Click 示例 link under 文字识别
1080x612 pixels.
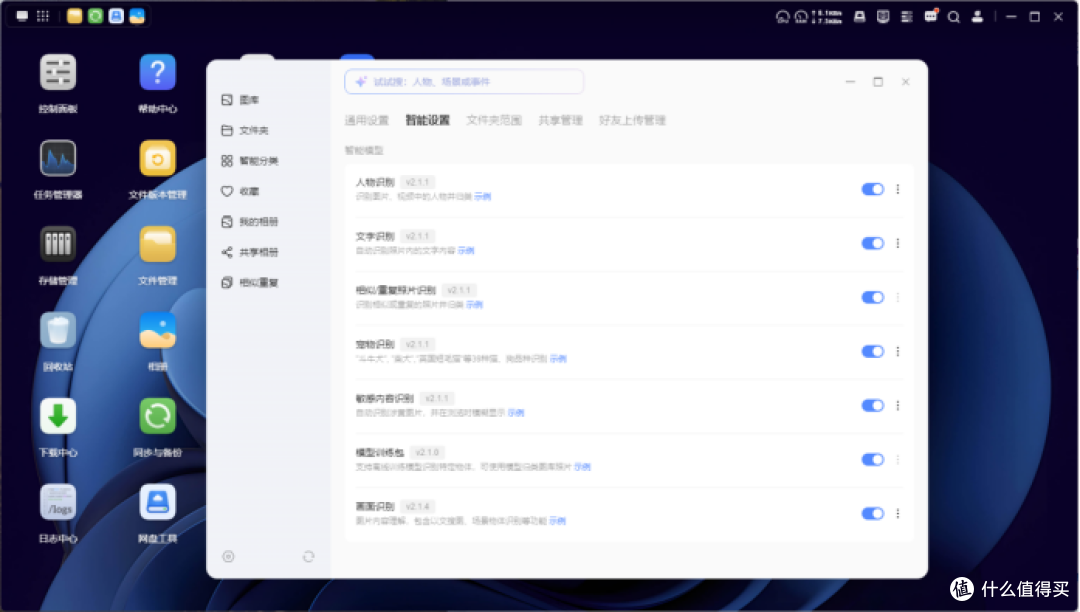point(466,251)
